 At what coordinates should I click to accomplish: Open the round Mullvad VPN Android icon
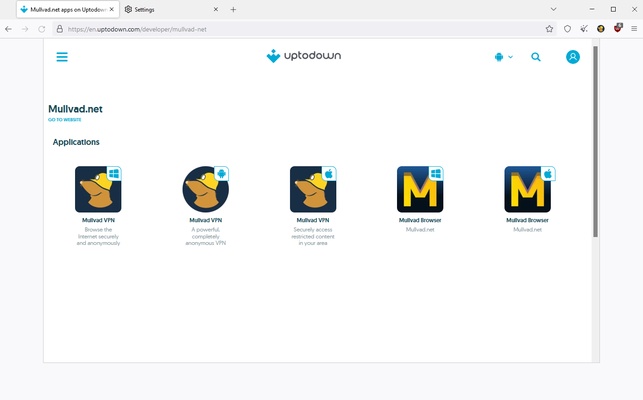click(205, 189)
